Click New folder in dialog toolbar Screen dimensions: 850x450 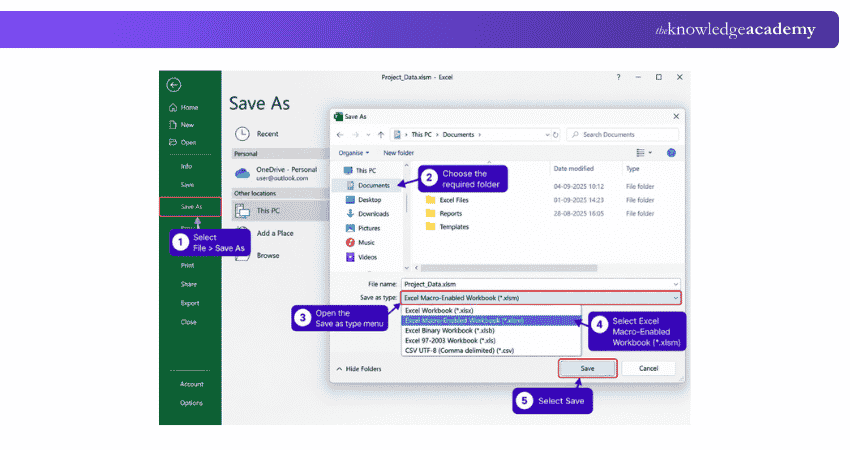398,153
